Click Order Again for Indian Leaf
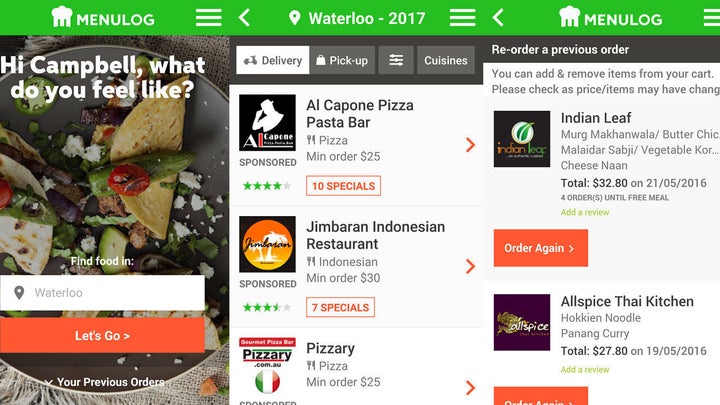The image size is (720, 405). click(x=540, y=248)
